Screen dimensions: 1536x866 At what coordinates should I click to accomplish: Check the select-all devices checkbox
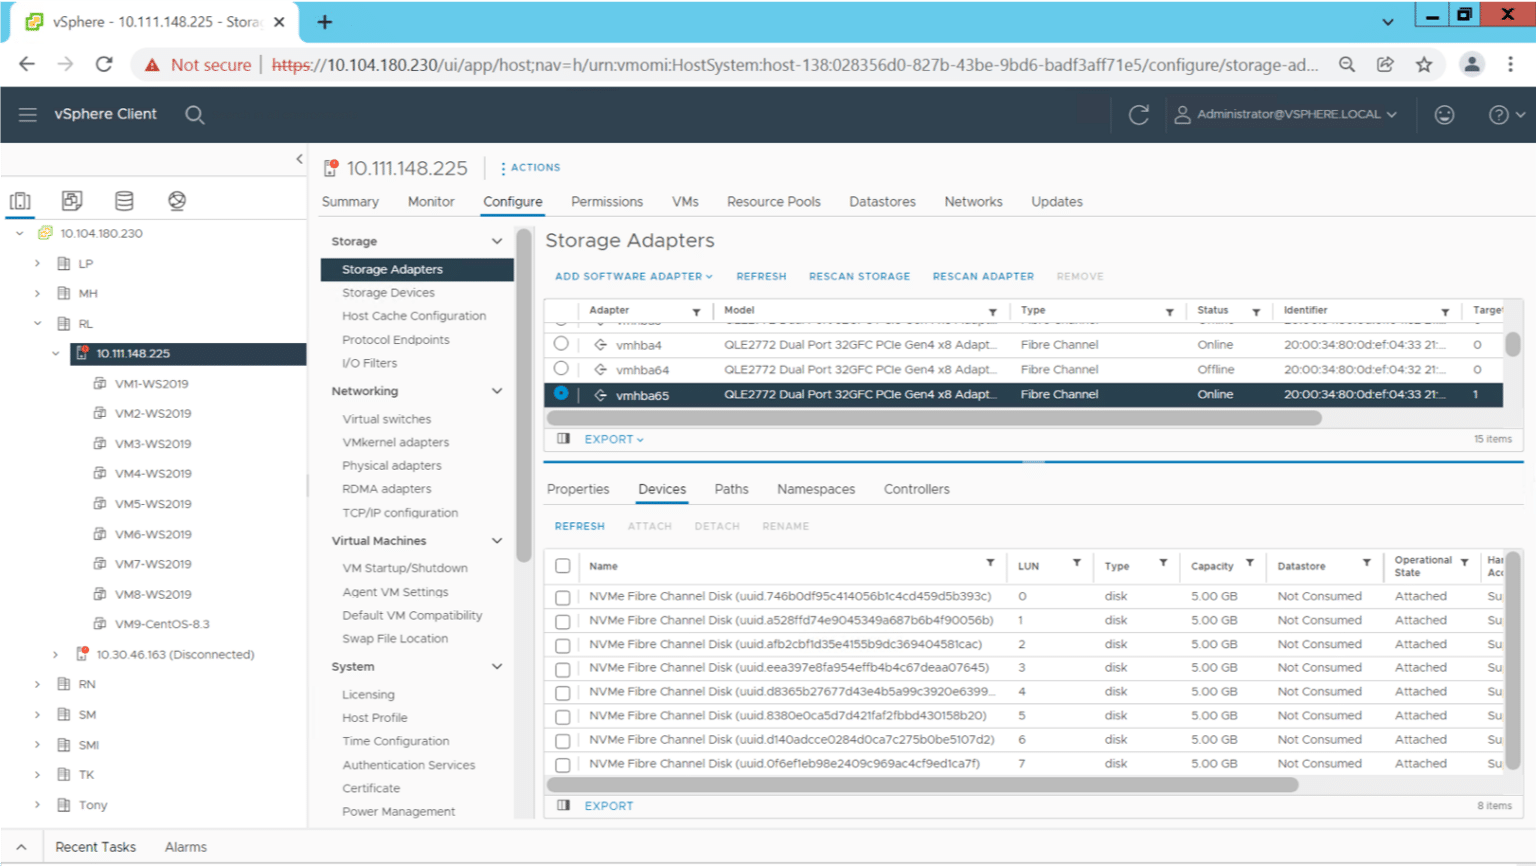click(563, 566)
